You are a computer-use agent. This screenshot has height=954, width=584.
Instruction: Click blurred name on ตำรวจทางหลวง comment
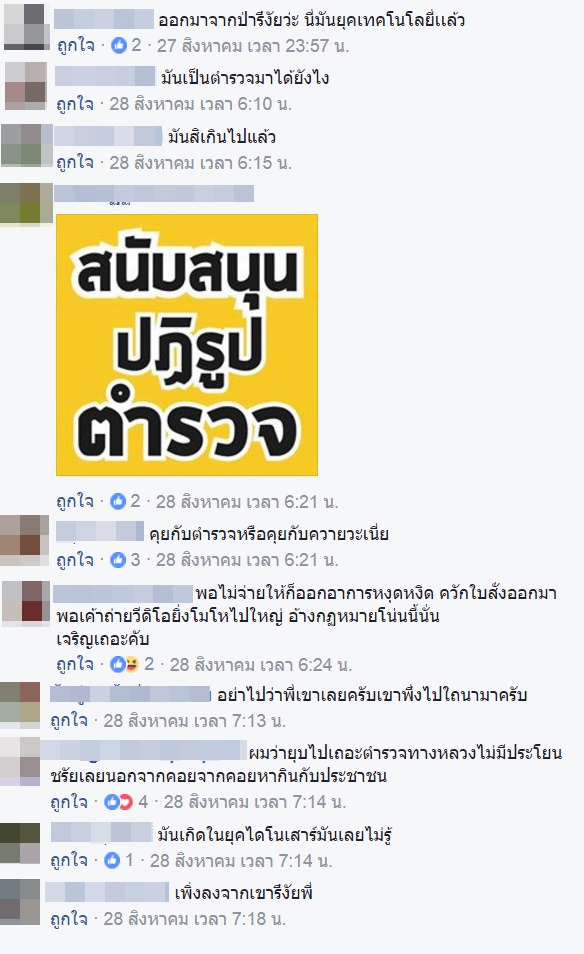144,750
